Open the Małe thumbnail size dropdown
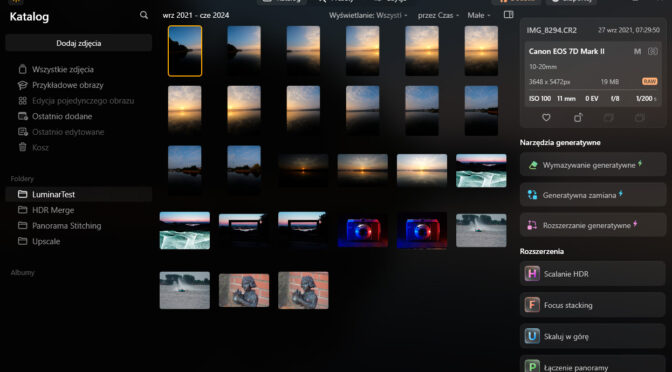The height and width of the screenshot is (372, 672). coord(479,15)
